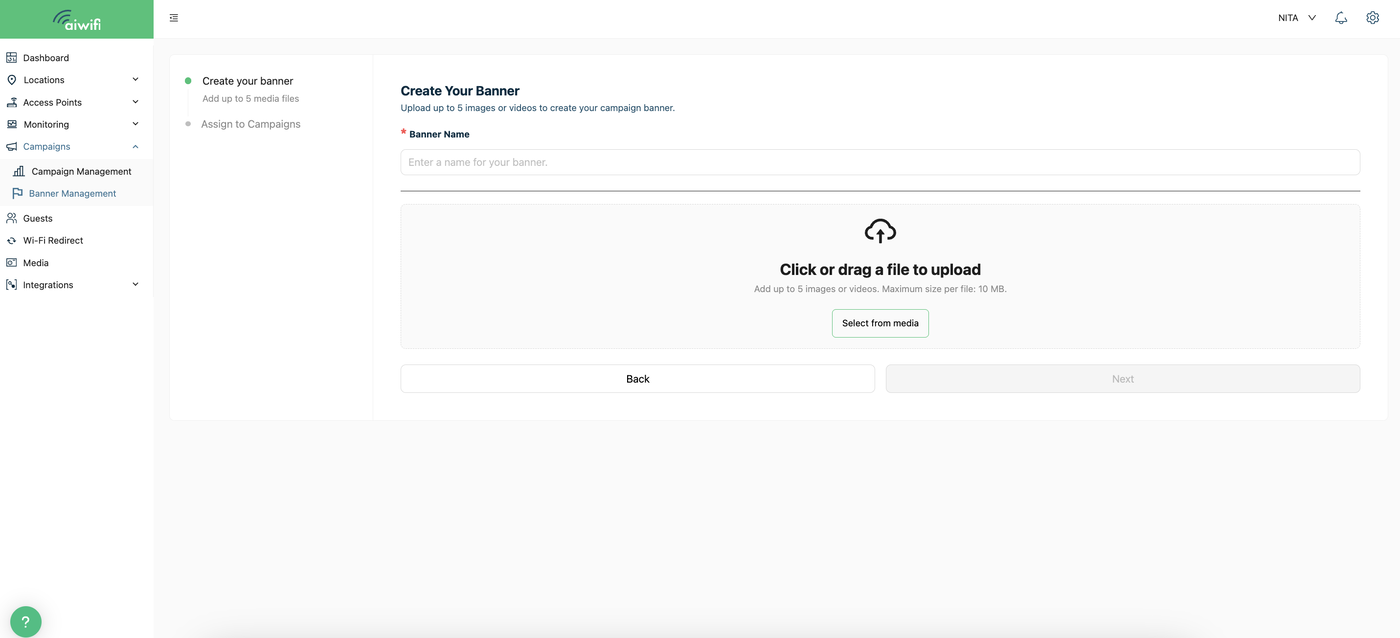
Task: Click the cloud upload icon
Action: coord(880,231)
